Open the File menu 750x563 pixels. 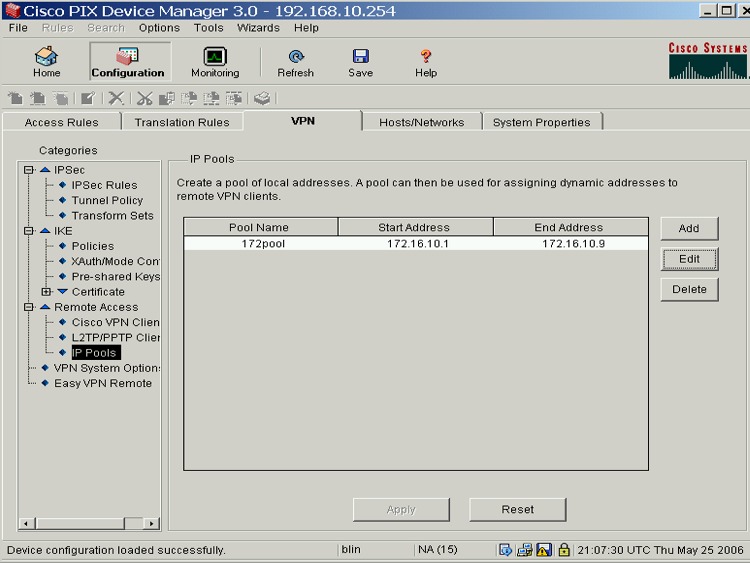pyautogui.click(x=18, y=28)
